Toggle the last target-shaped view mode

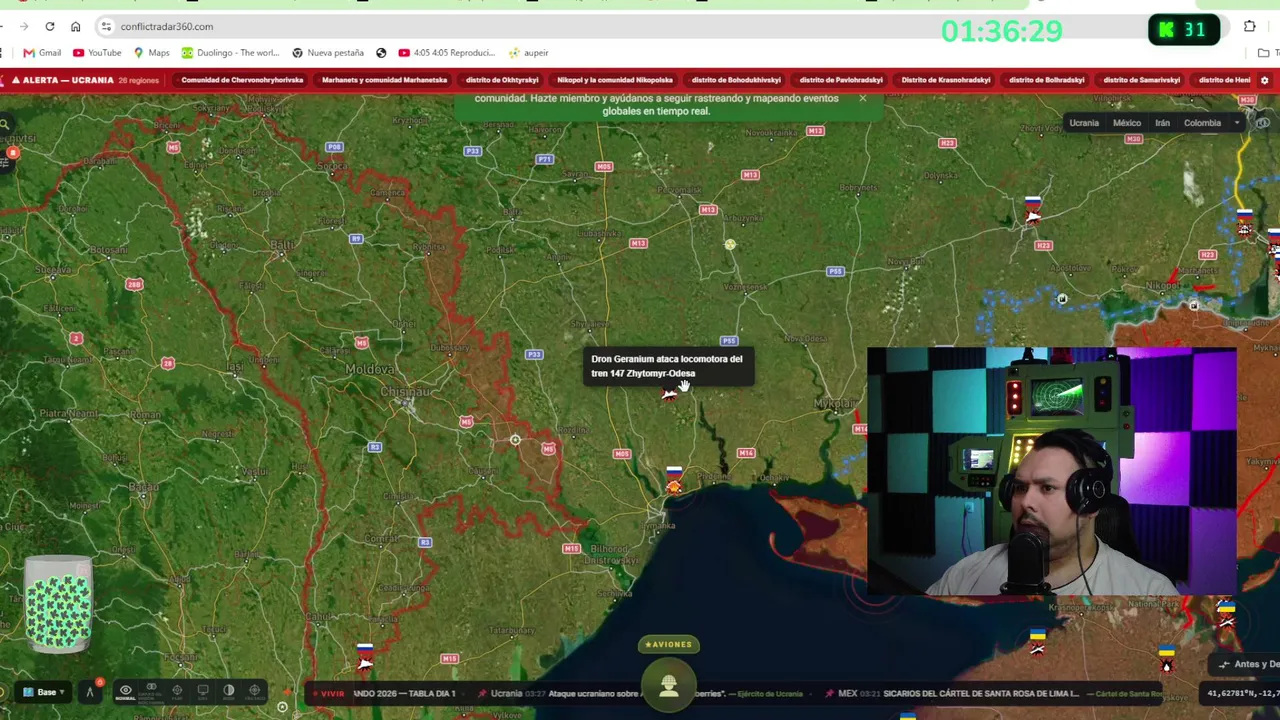tap(255, 691)
